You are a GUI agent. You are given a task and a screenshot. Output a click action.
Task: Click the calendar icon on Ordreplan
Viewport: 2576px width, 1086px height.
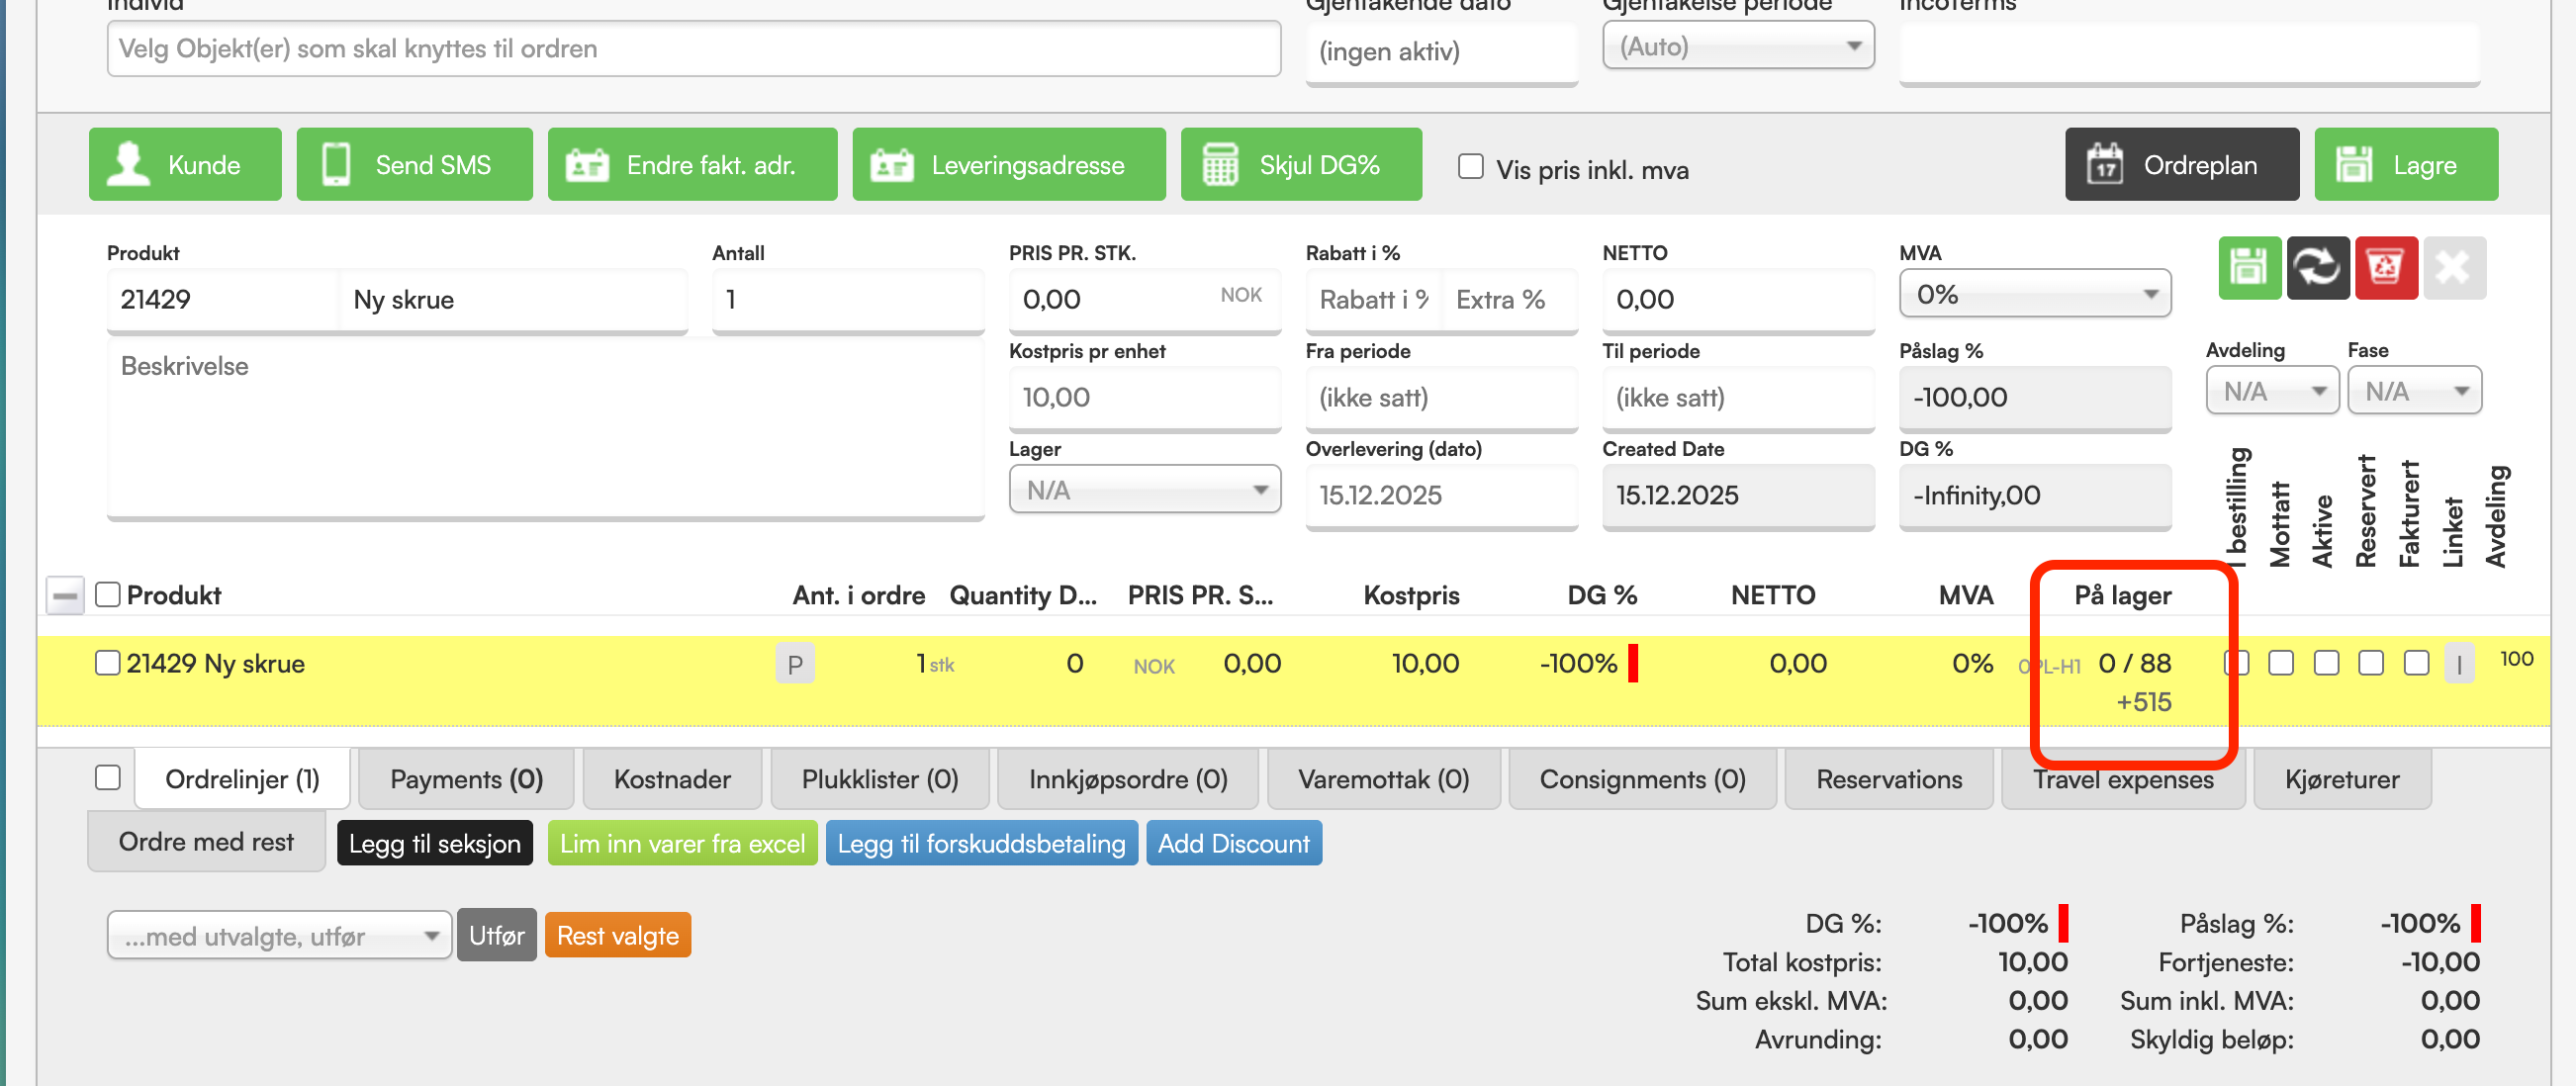pos(2104,165)
